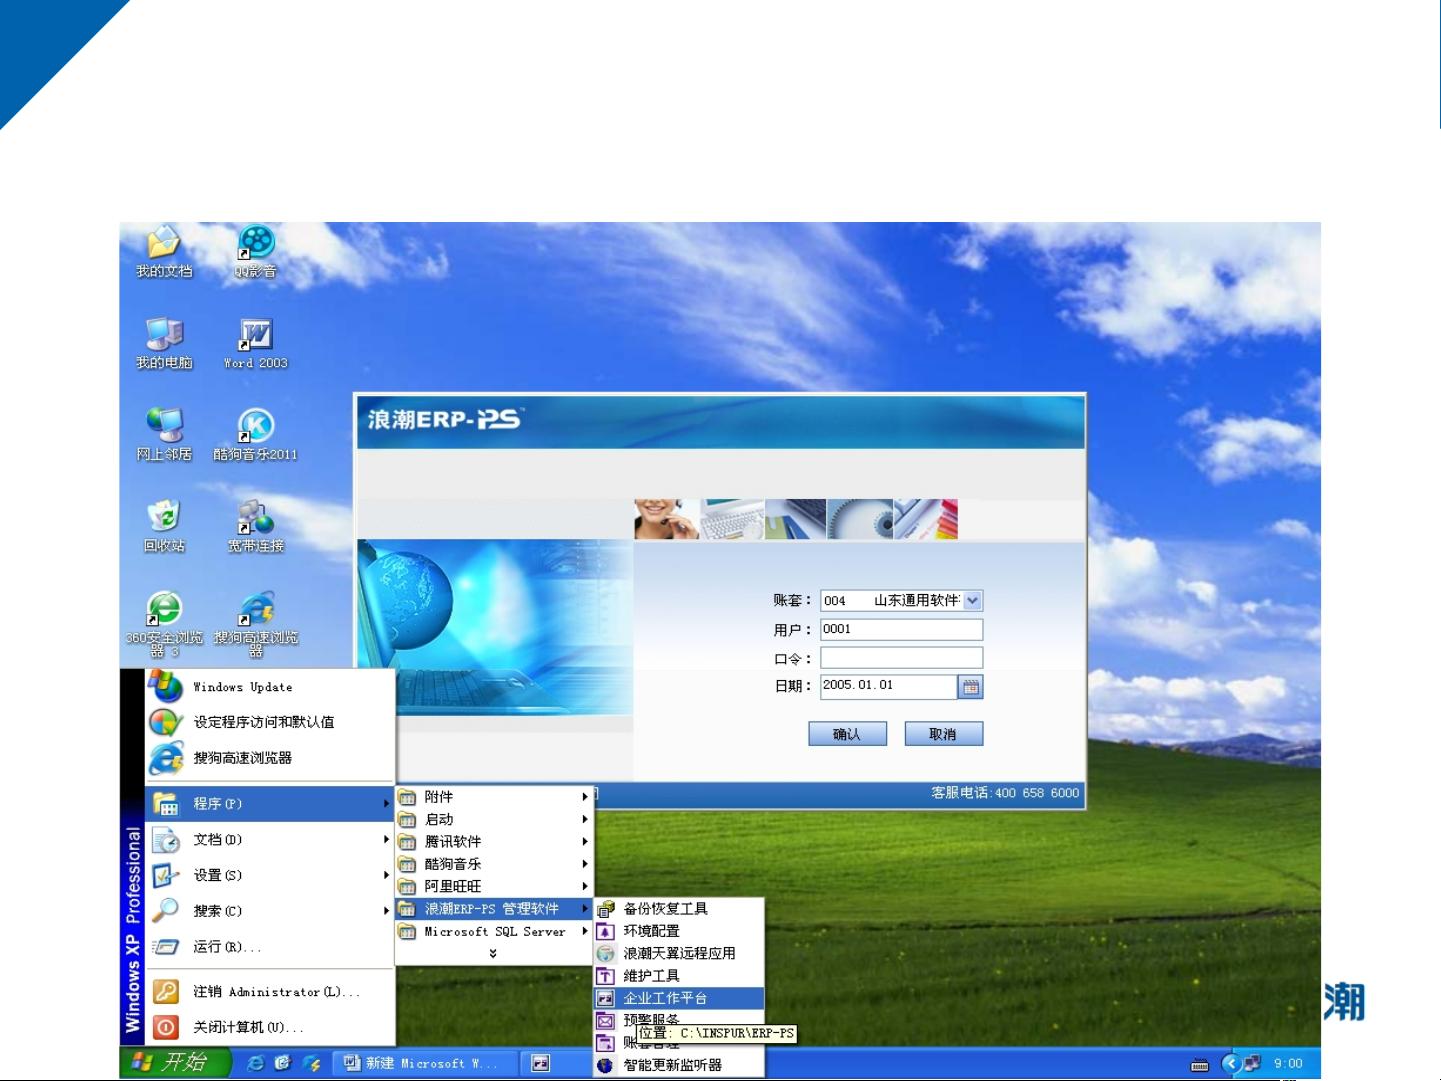1441x1081 pixels.
Task: Launch 环境配置 from the ERP-PS submenu
Action: pyautogui.click(x=679, y=931)
